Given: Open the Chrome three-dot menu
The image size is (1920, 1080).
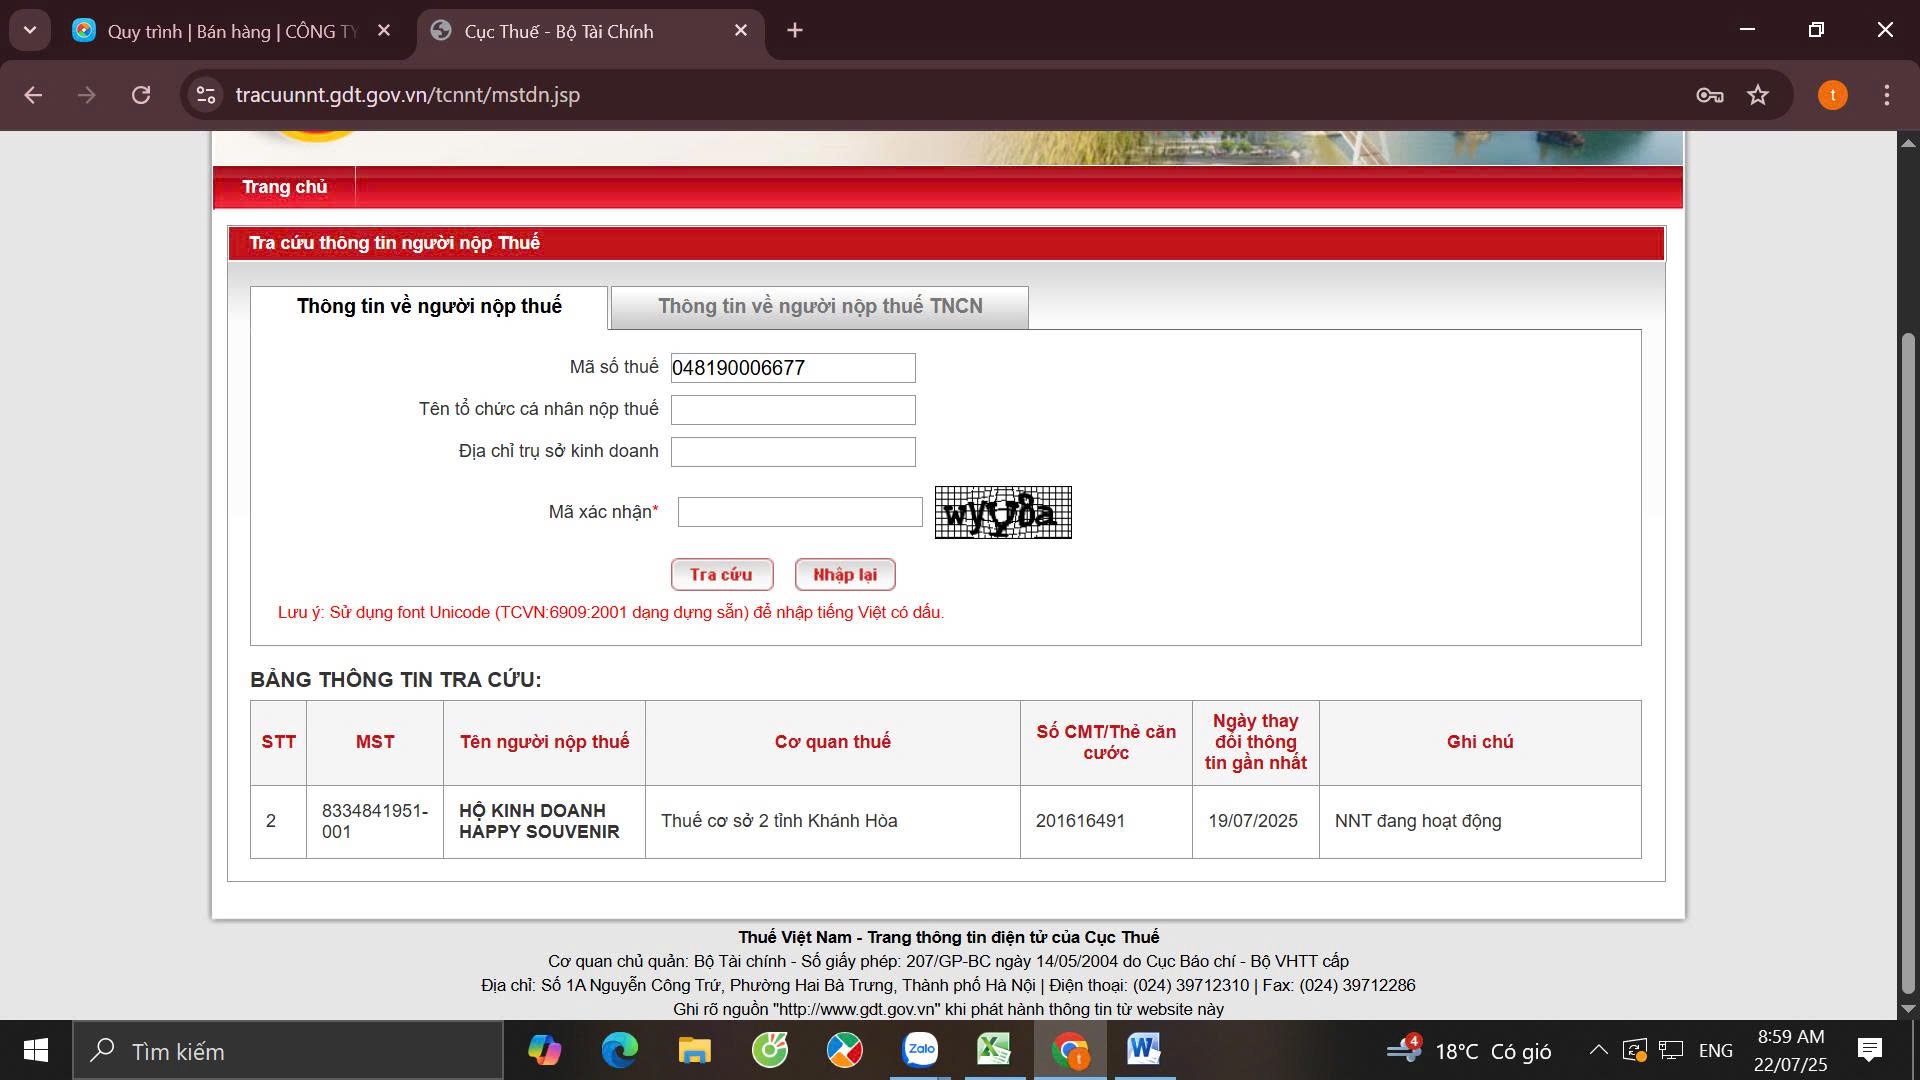Looking at the screenshot, I should click(x=1886, y=95).
